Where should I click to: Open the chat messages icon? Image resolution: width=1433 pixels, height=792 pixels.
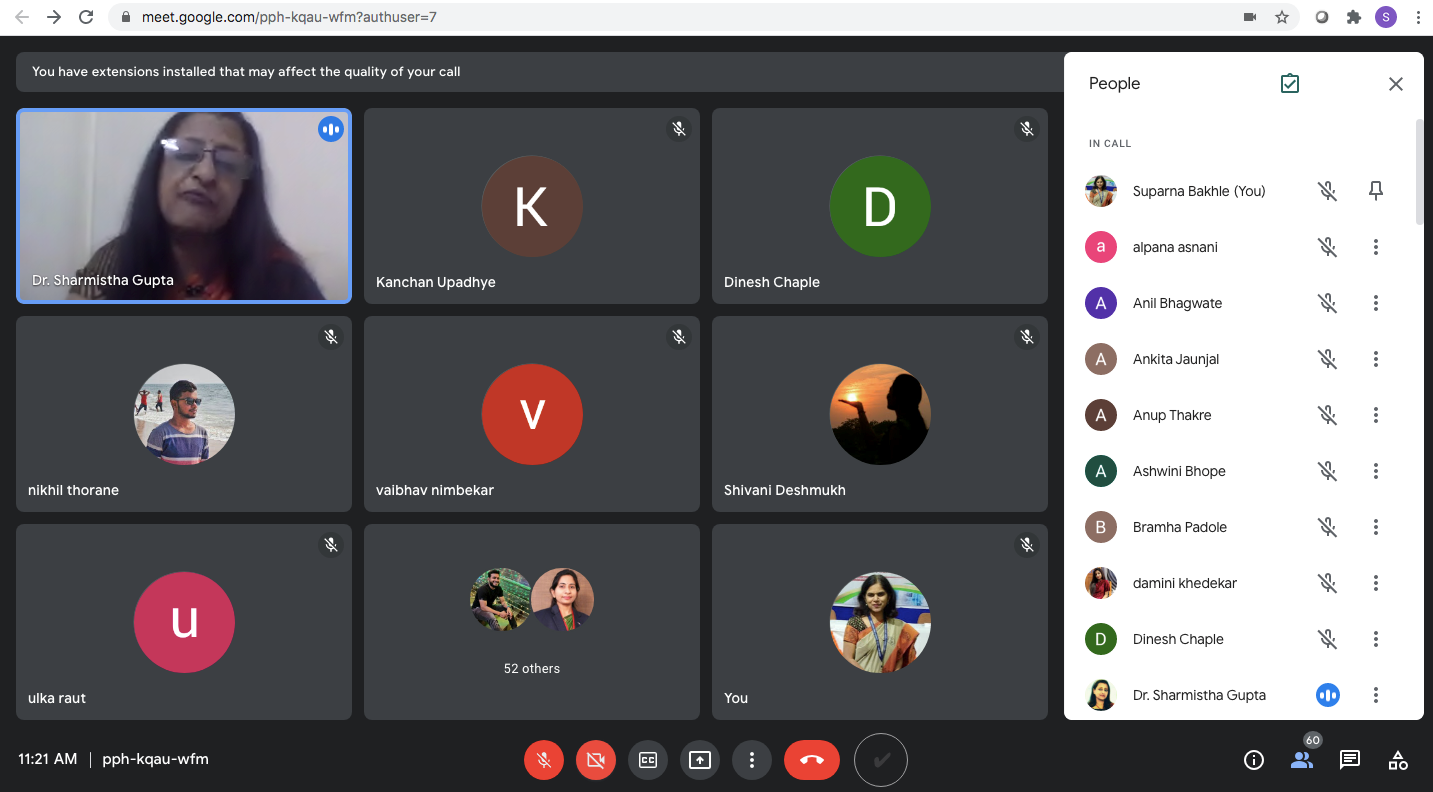(x=1350, y=760)
